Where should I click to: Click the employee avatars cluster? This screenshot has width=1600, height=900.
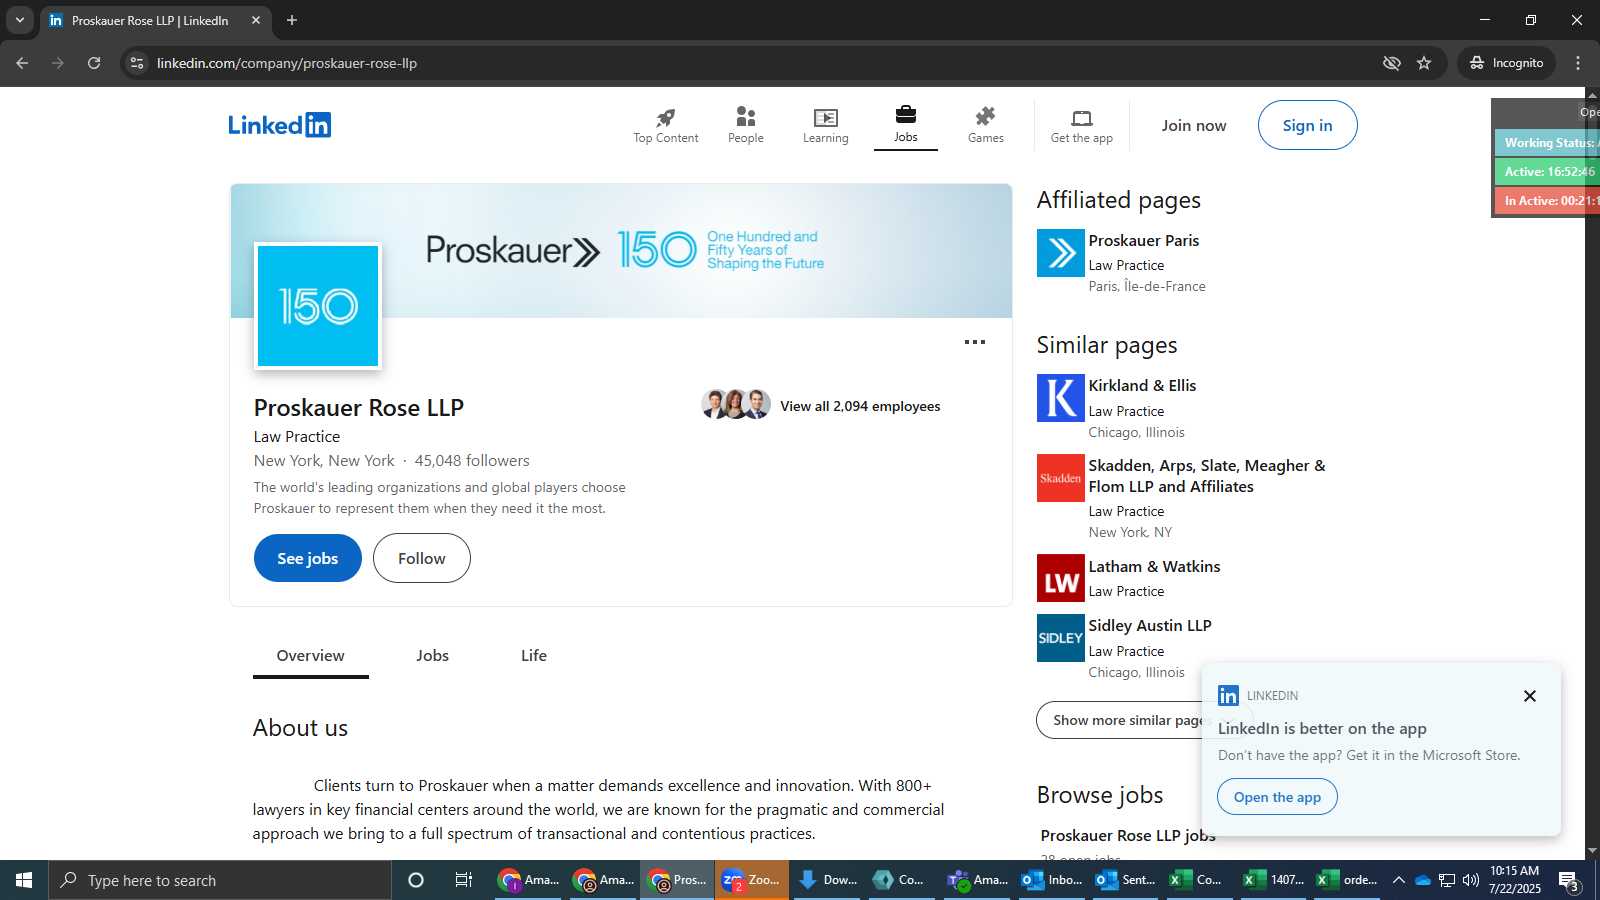coord(736,405)
